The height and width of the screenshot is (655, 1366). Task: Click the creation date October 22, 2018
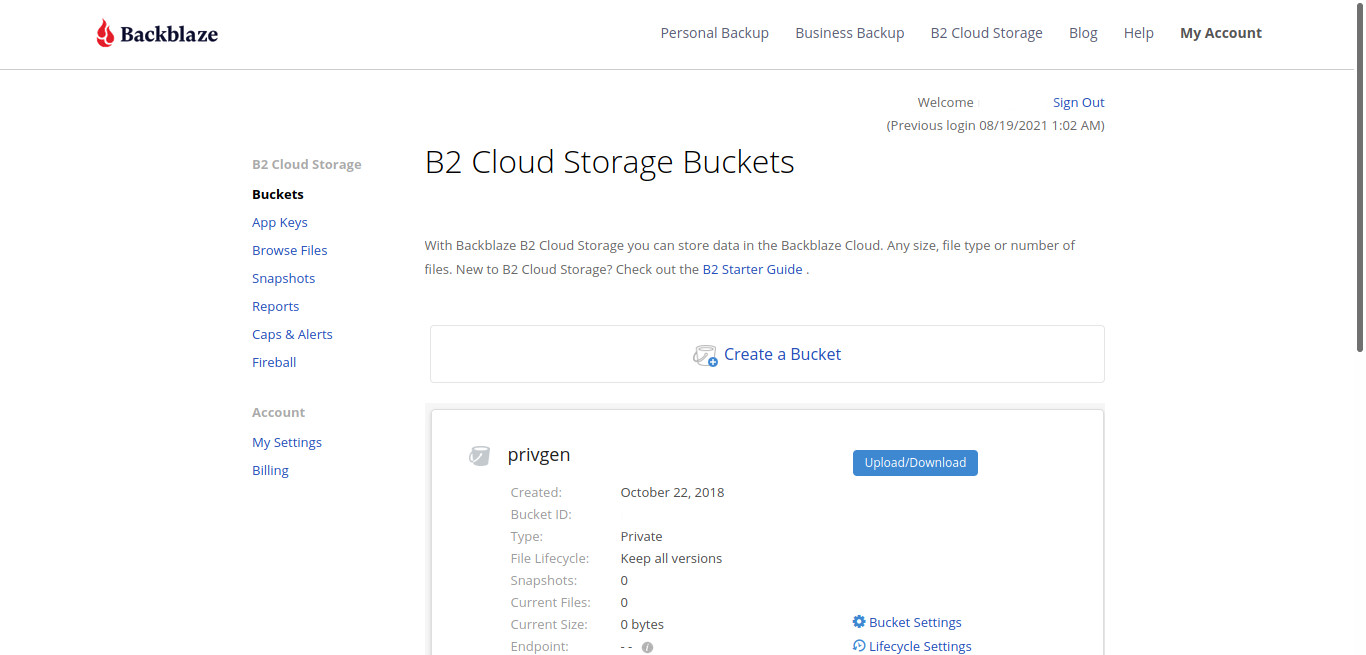pos(672,492)
